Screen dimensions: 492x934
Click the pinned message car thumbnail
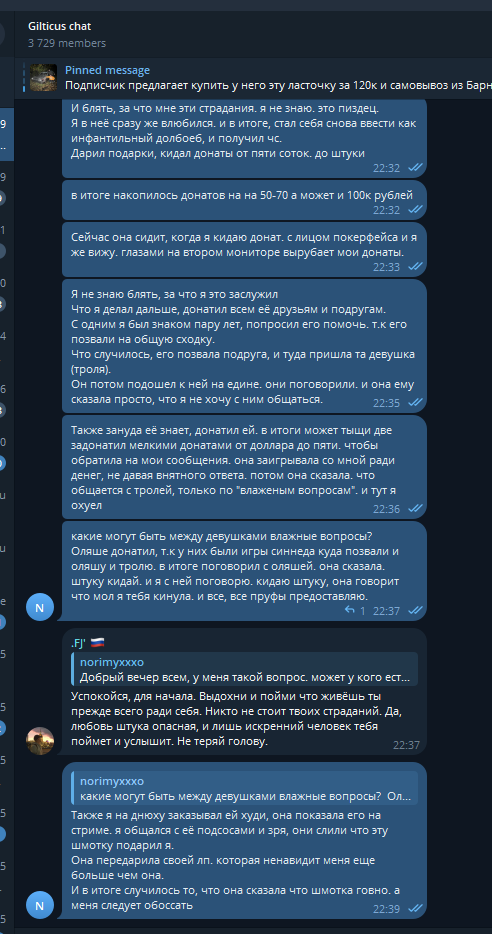(x=43, y=77)
